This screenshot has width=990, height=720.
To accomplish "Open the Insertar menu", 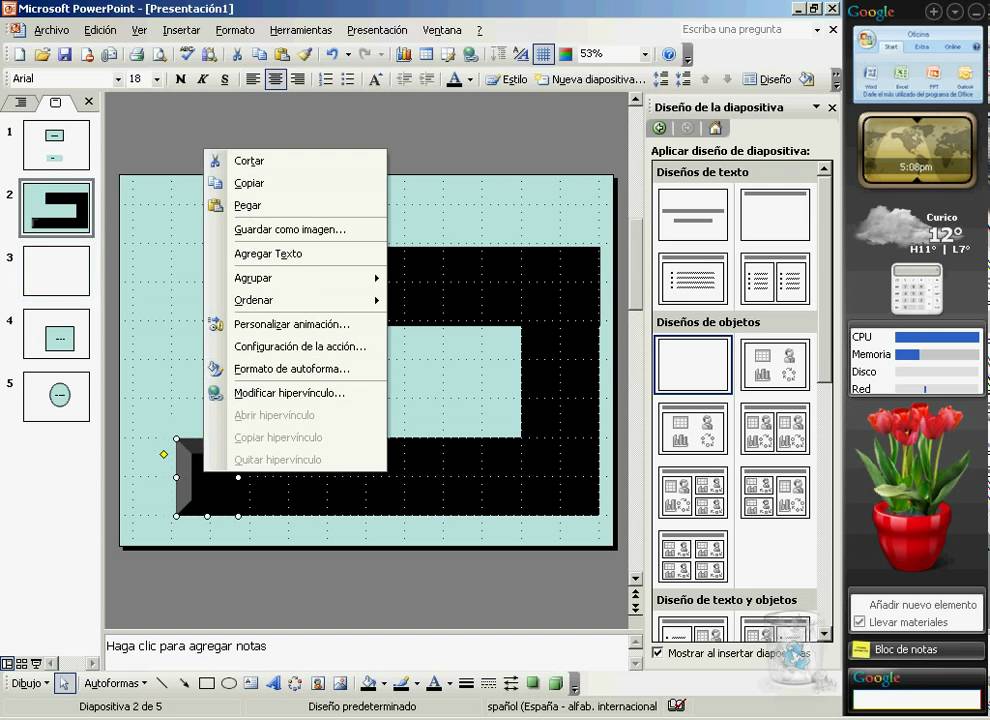I will coord(181,30).
